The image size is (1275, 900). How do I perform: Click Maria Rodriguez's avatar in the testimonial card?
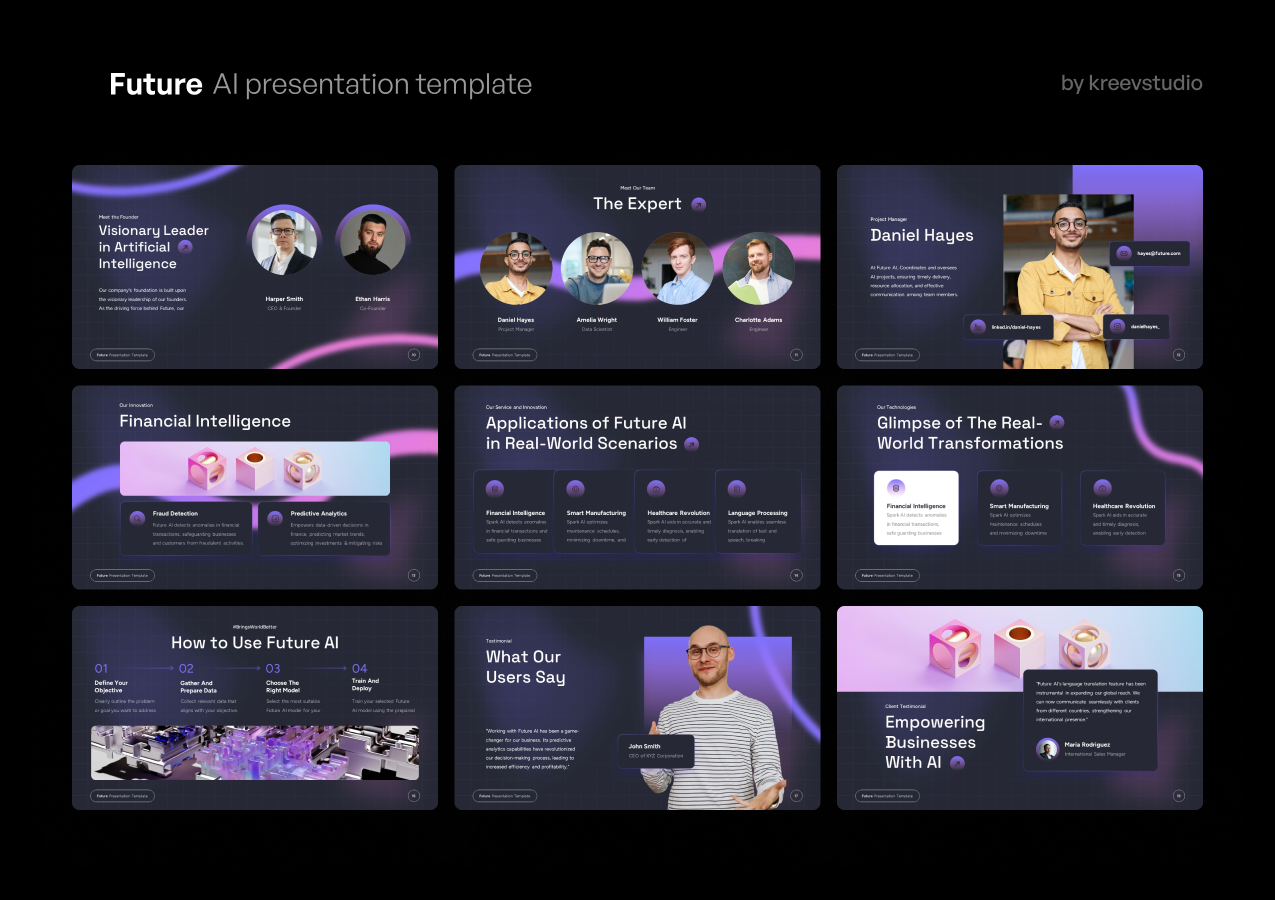[1048, 748]
